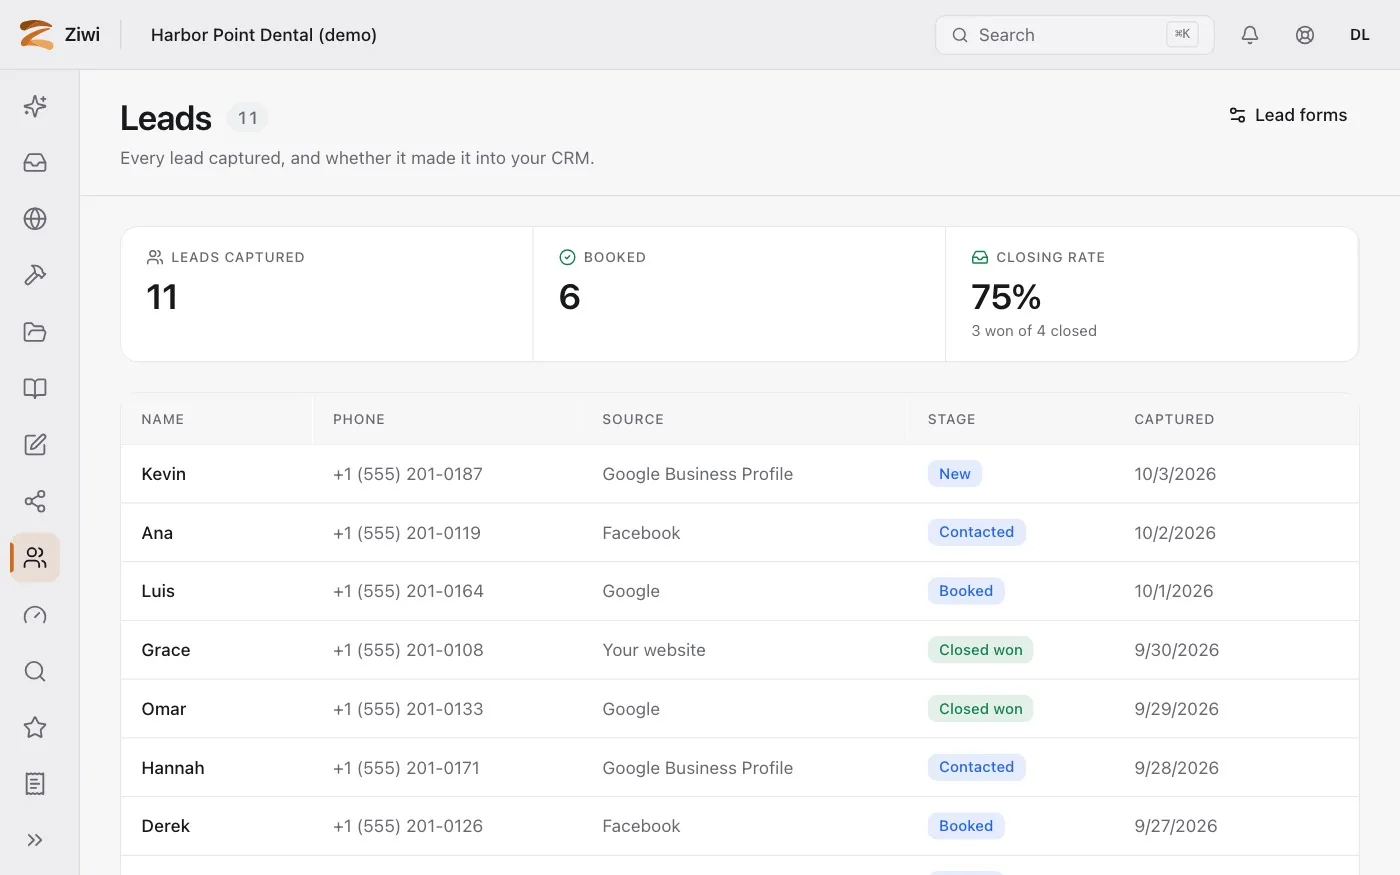The image size is (1400, 875).
Task: Click Omar's Closed won badge
Action: [981, 709]
